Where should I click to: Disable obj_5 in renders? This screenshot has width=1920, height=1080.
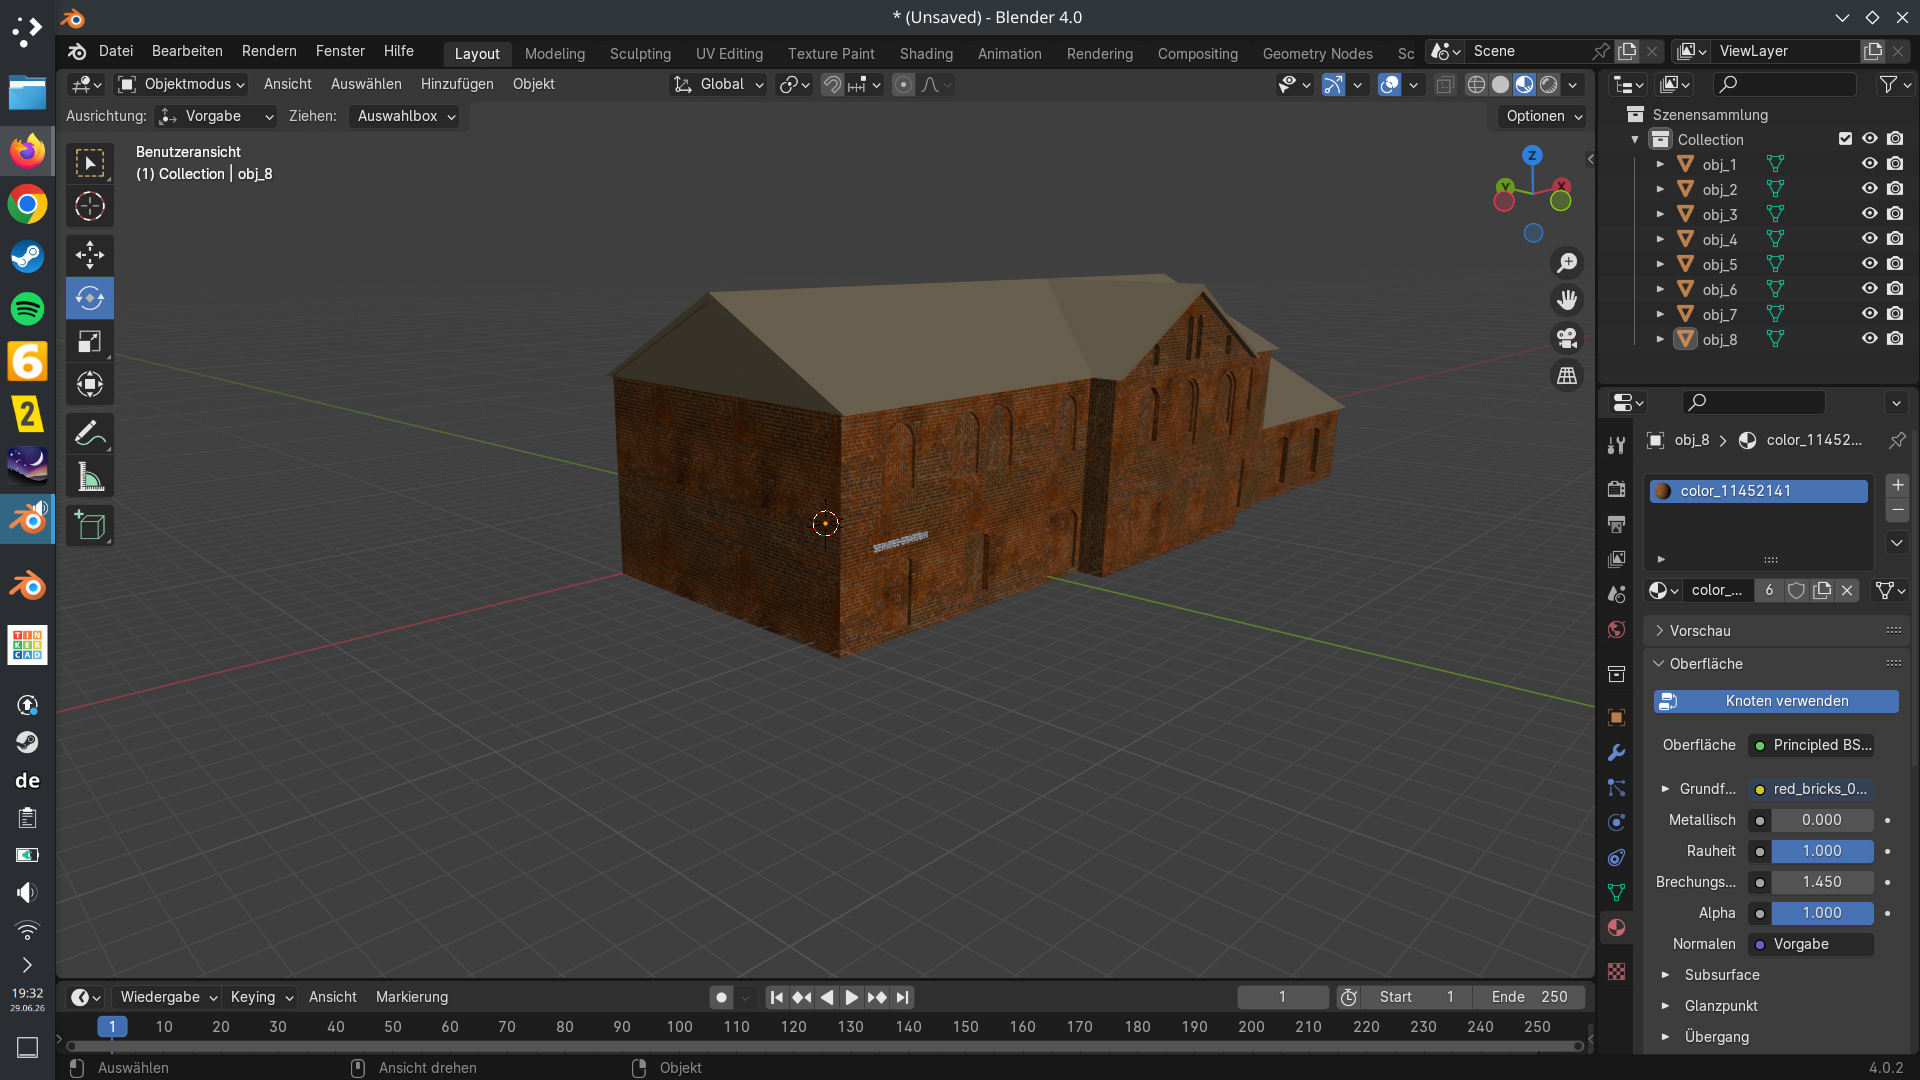coord(1895,264)
